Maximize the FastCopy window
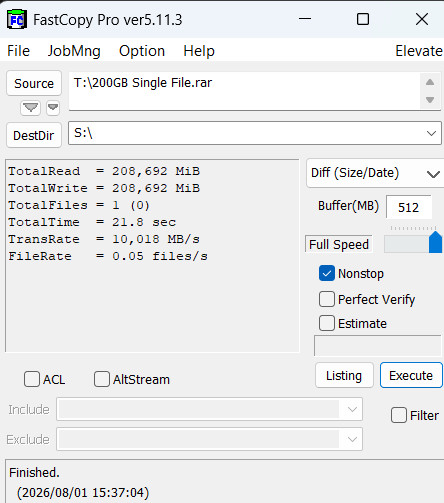Screen dimensions: 444x503 (363, 19)
